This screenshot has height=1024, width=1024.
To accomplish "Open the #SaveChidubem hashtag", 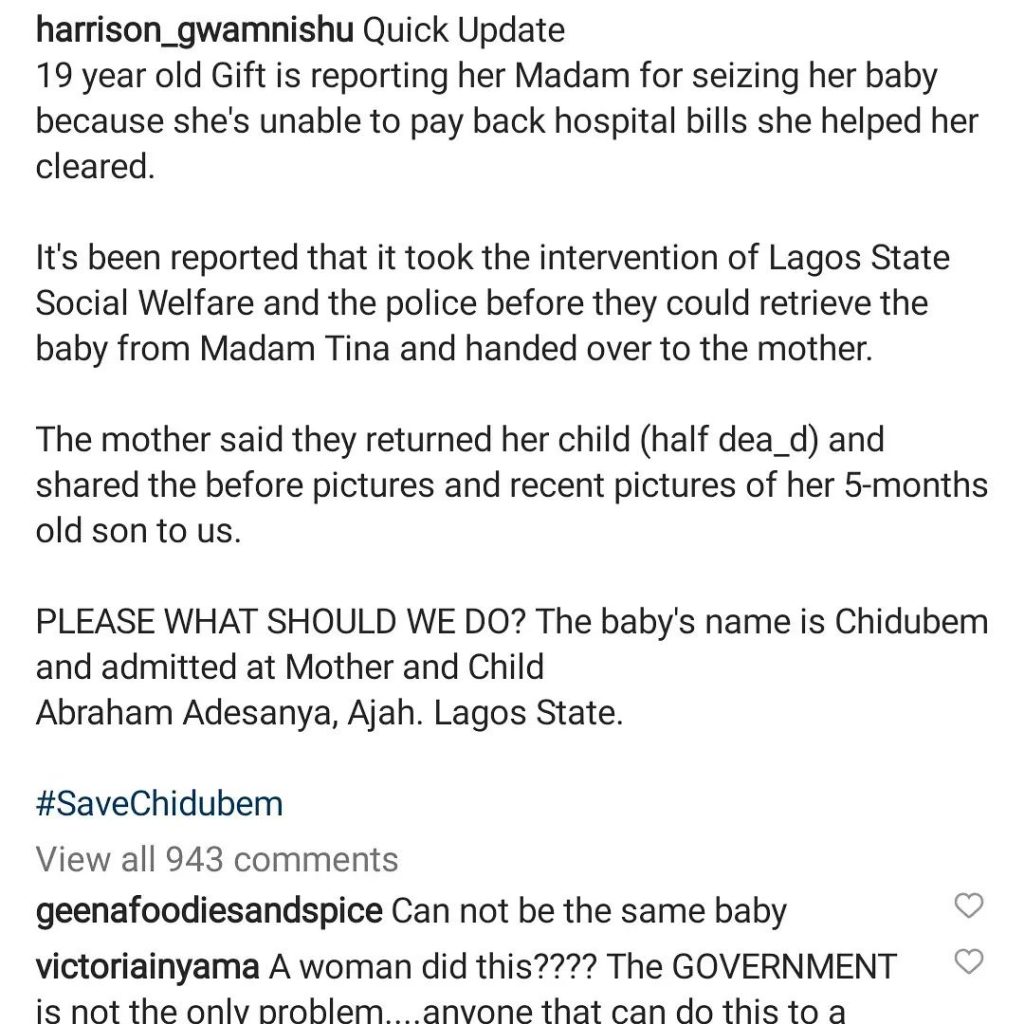I will [x=159, y=804].
